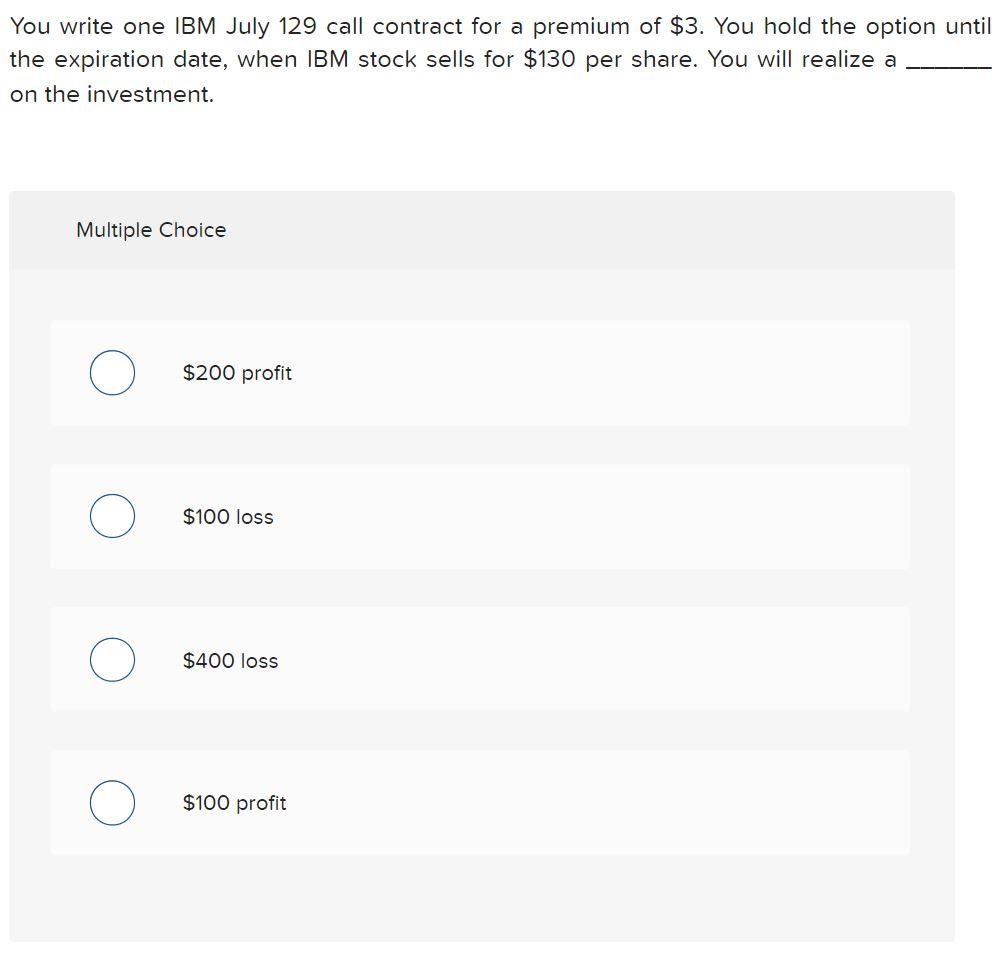
Task: Click the Multiple Choice header
Action: pyautogui.click(x=150, y=229)
